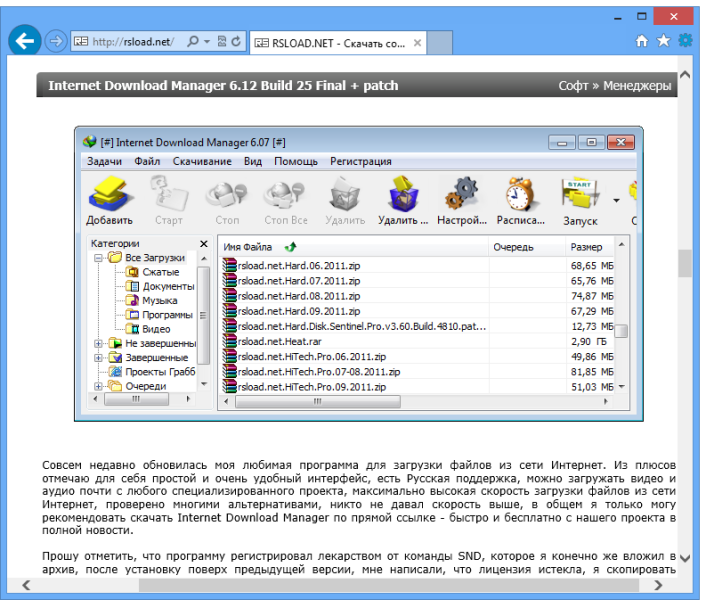Open Favorites star icon
This screenshot has width=706, height=600.
point(663,41)
